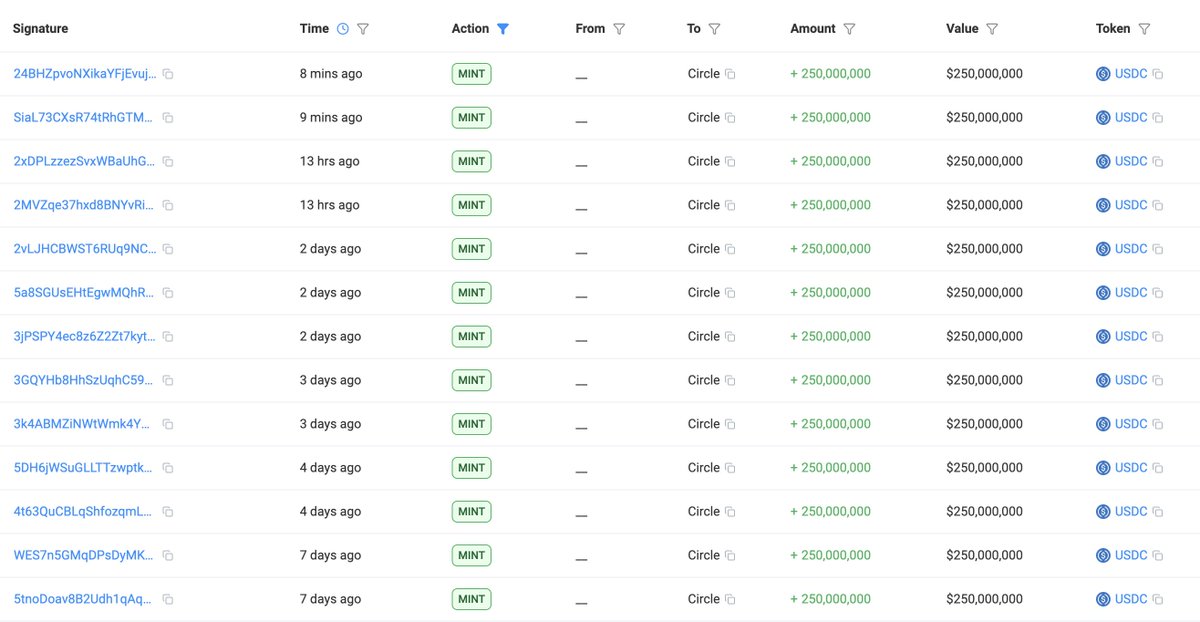The image size is (1200, 622).
Task: Open the Value column filter
Action: click(x=992, y=29)
